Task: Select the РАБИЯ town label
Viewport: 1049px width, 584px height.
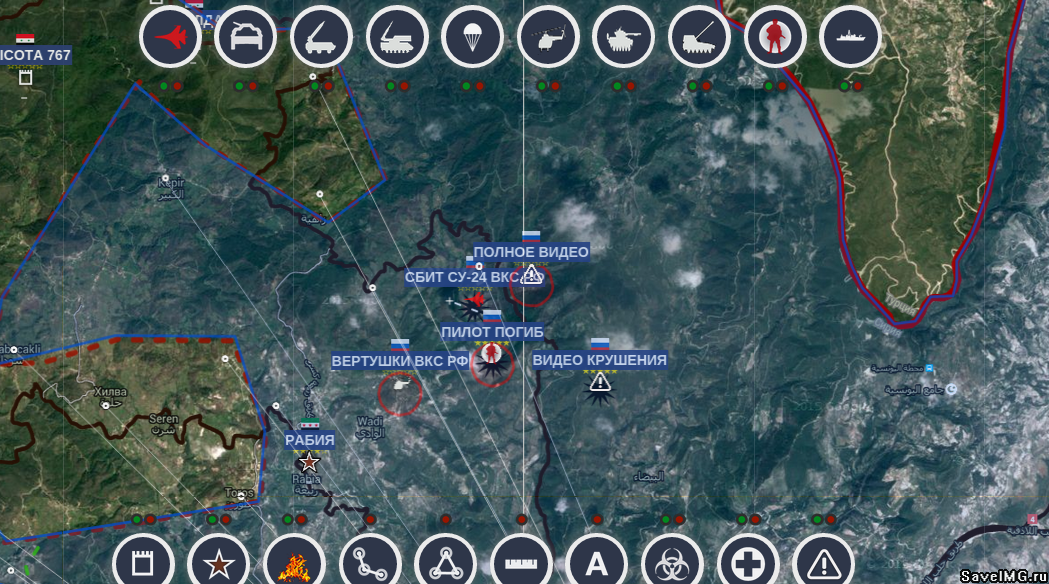Action: click(310, 440)
